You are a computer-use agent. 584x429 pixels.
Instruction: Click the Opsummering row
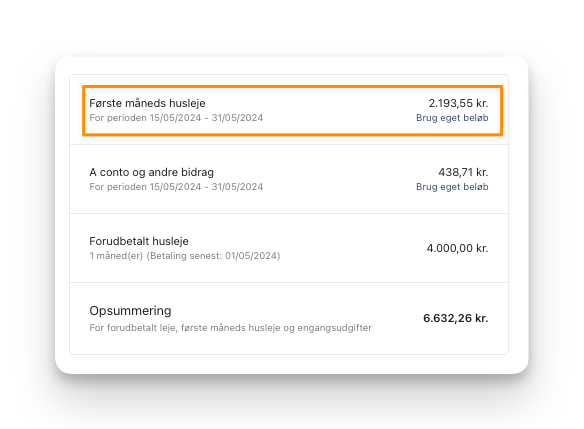(289, 318)
